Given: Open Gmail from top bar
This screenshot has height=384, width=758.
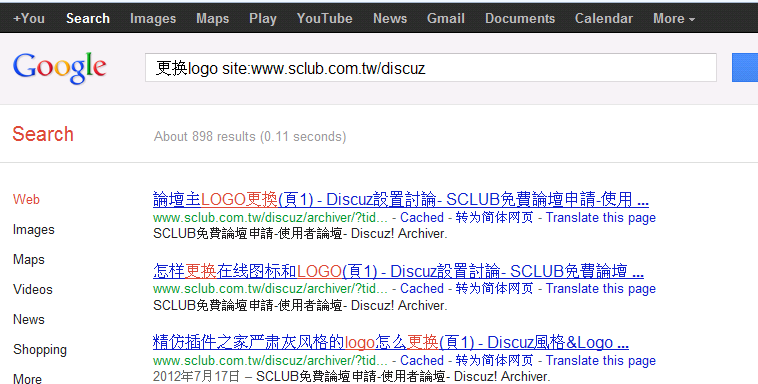Looking at the screenshot, I should [x=446, y=18].
